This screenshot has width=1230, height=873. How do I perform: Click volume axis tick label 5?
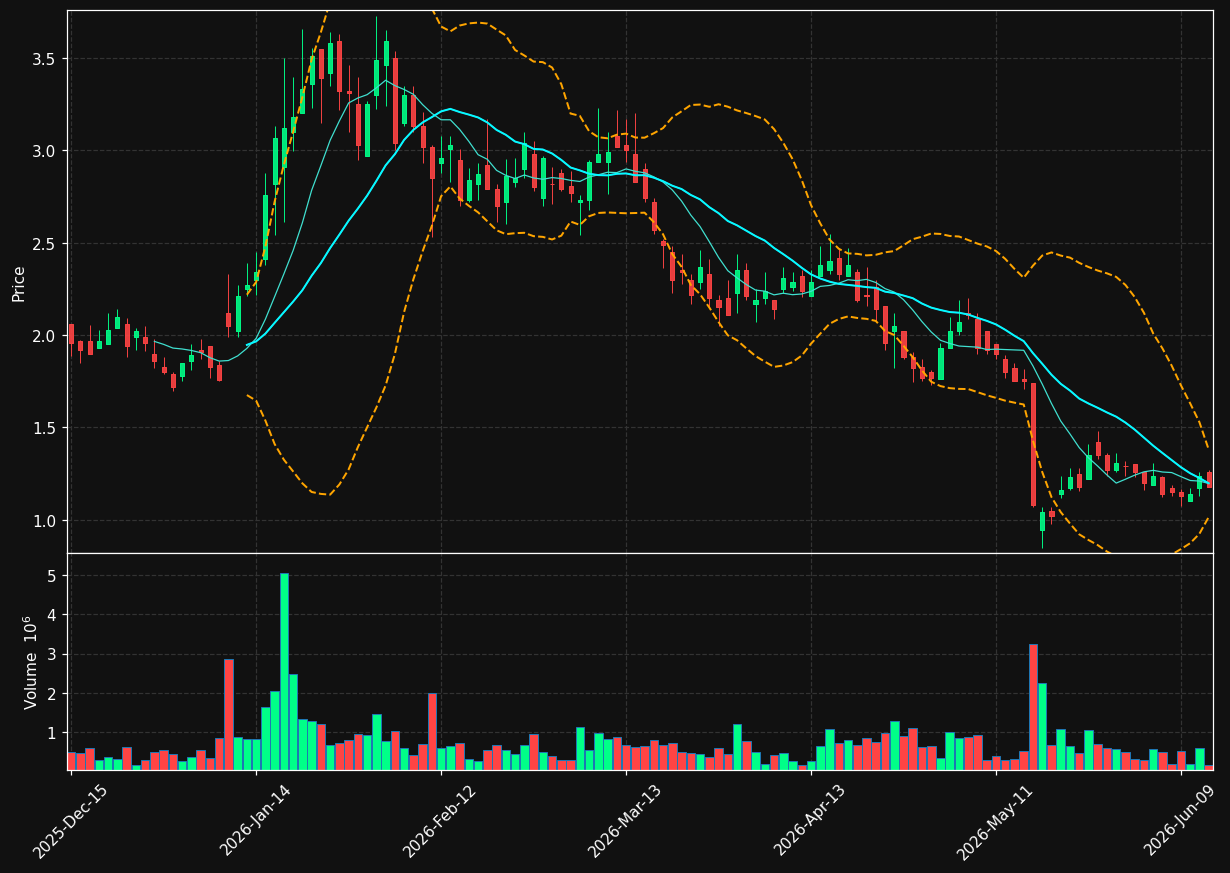pos(50,576)
